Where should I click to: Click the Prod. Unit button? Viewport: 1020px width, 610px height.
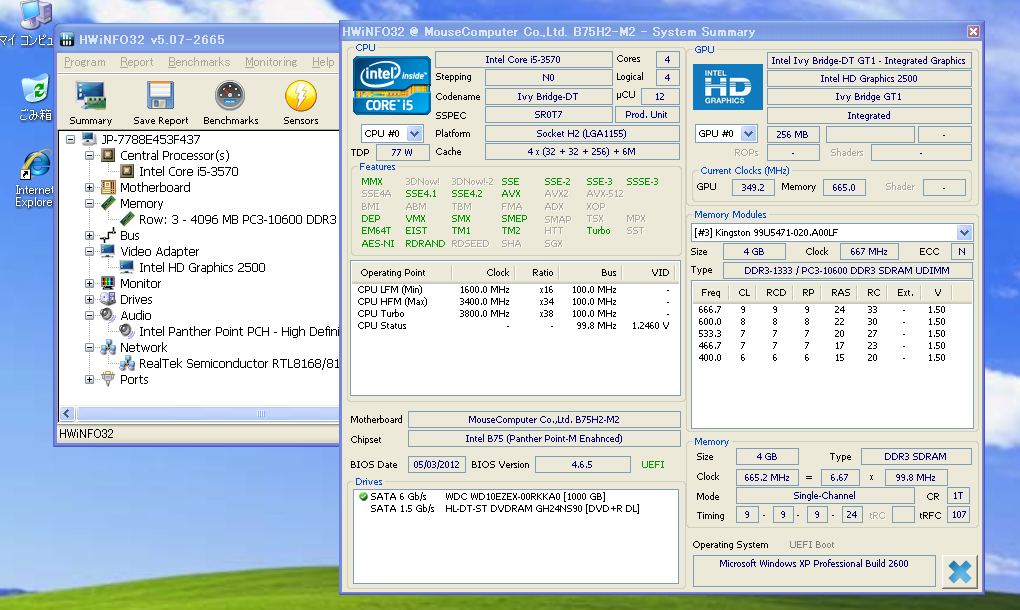click(645, 114)
